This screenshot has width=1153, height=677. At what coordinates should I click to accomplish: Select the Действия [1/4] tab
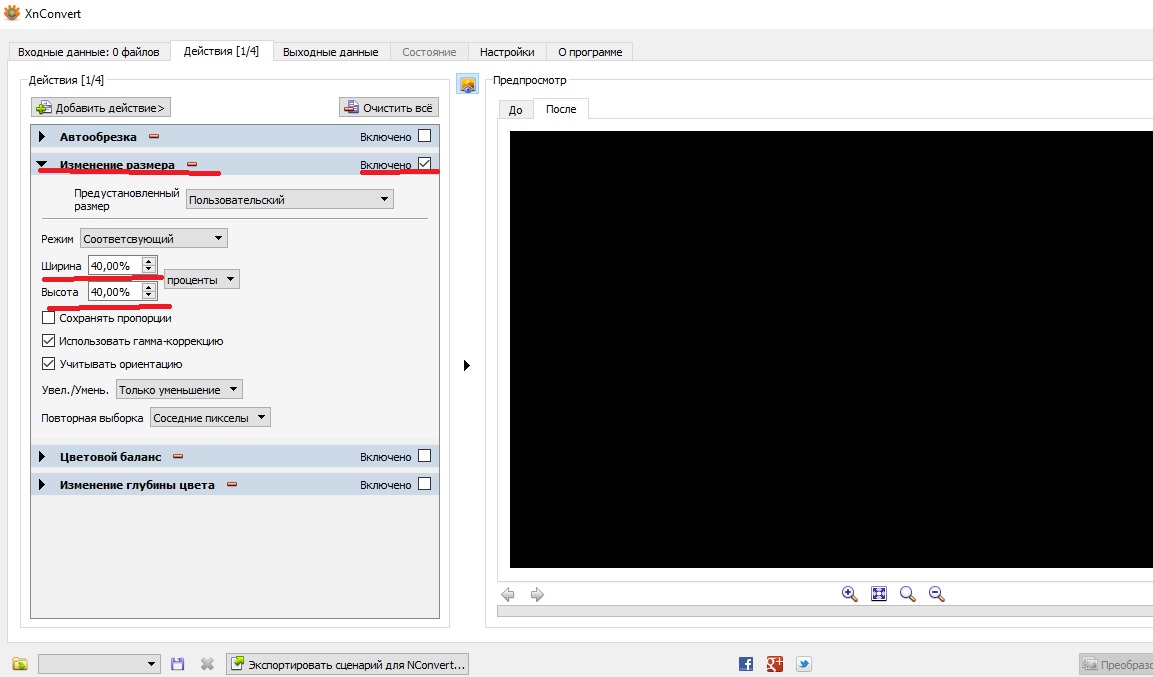221,51
